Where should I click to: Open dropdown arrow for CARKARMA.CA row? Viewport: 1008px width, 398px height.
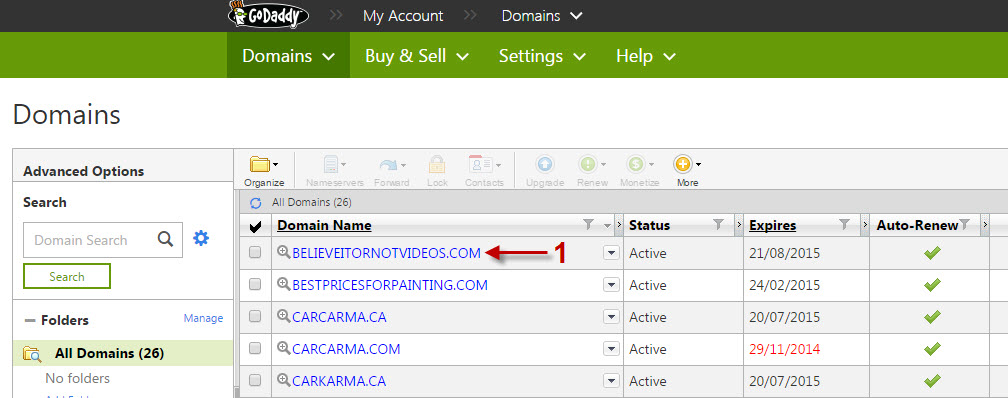coord(611,381)
